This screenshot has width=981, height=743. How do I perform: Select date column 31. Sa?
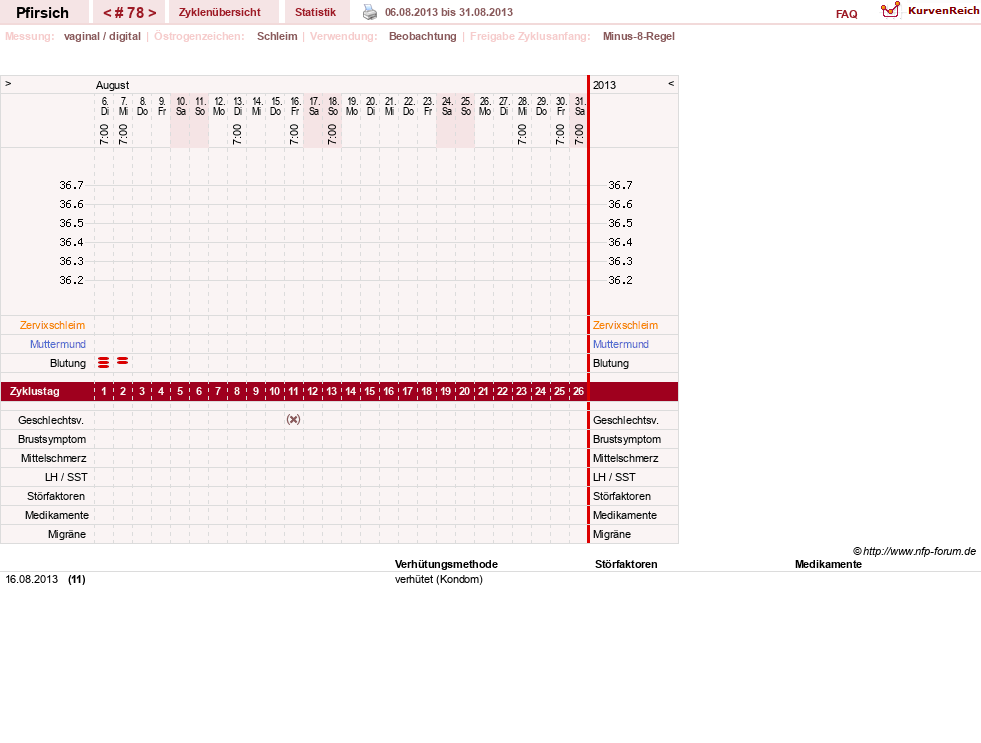pos(579,106)
